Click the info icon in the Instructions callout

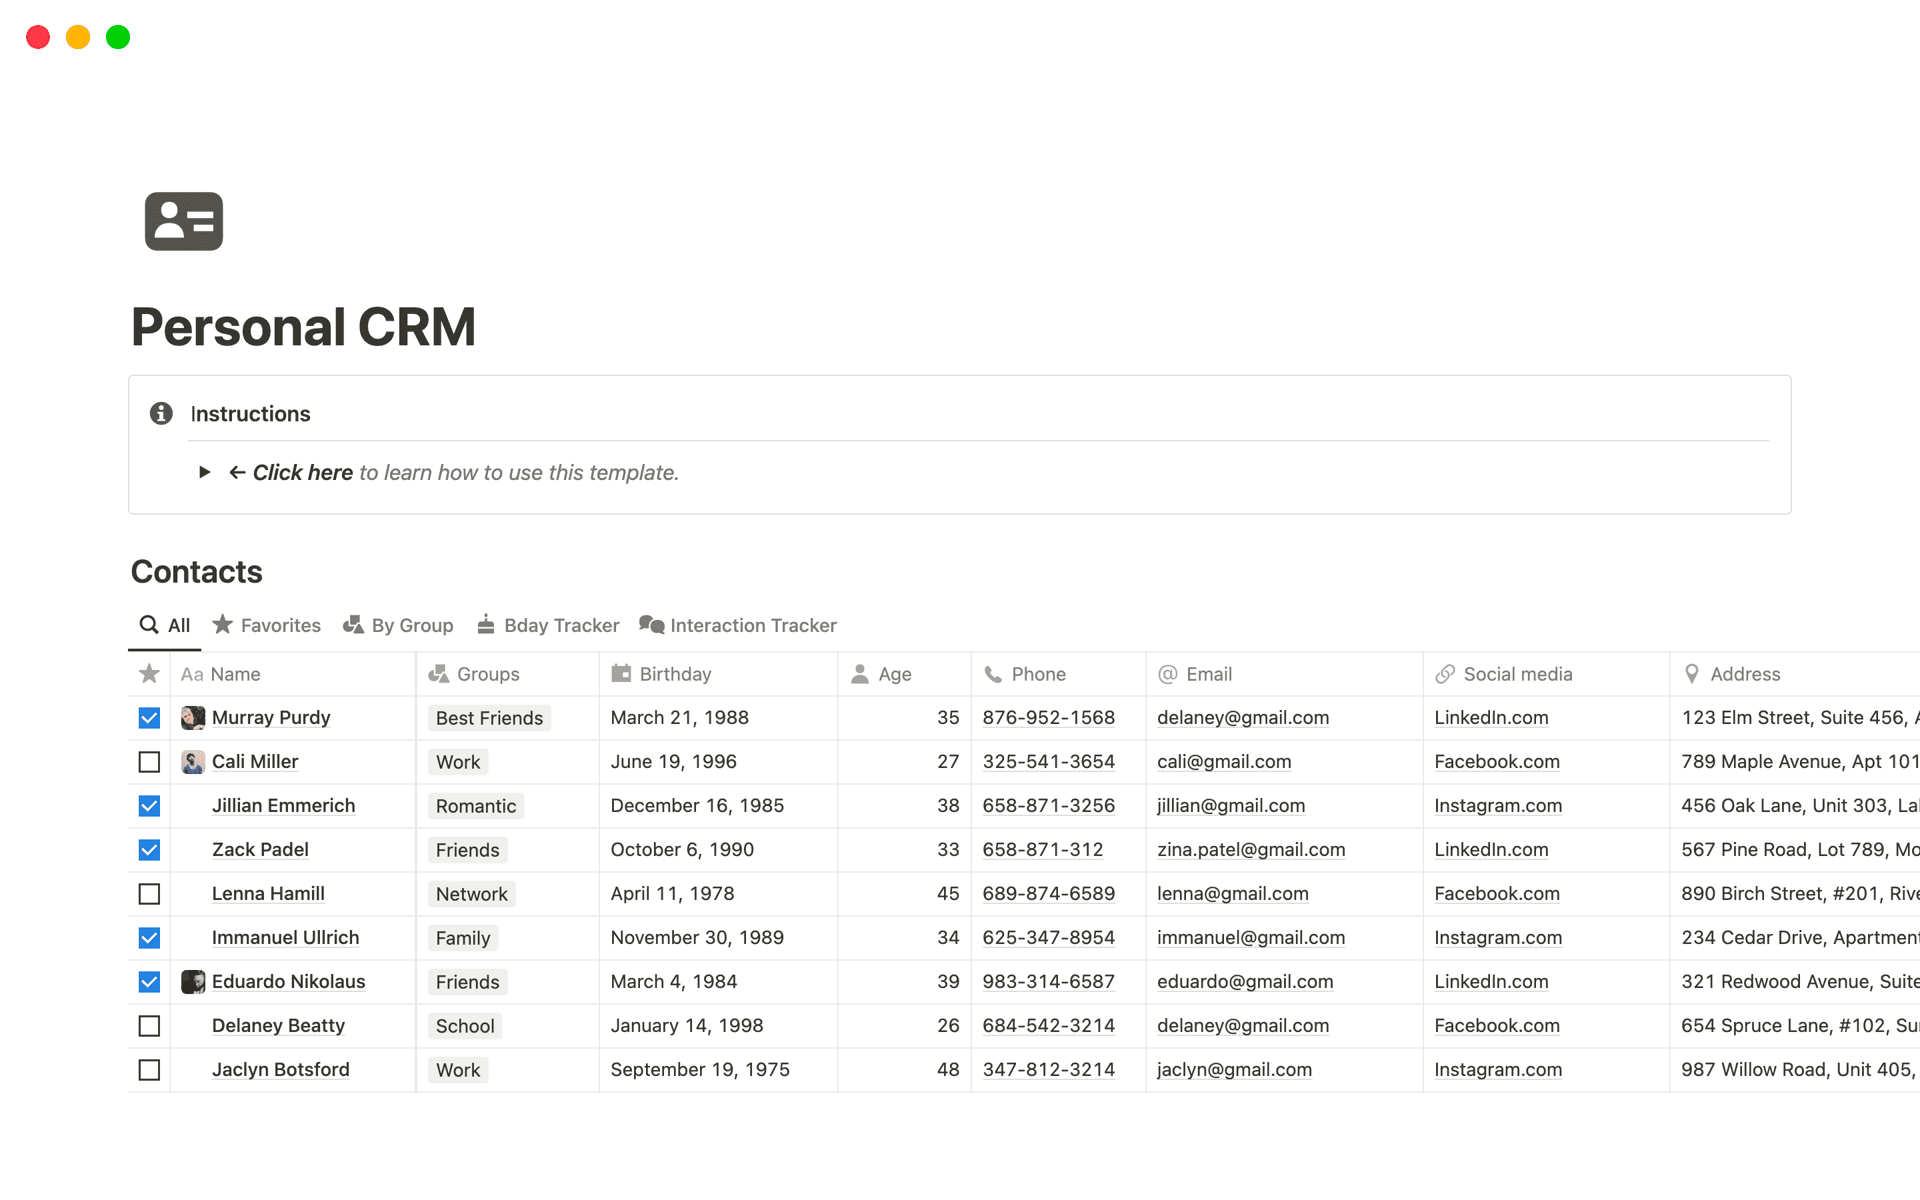pos(161,413)
